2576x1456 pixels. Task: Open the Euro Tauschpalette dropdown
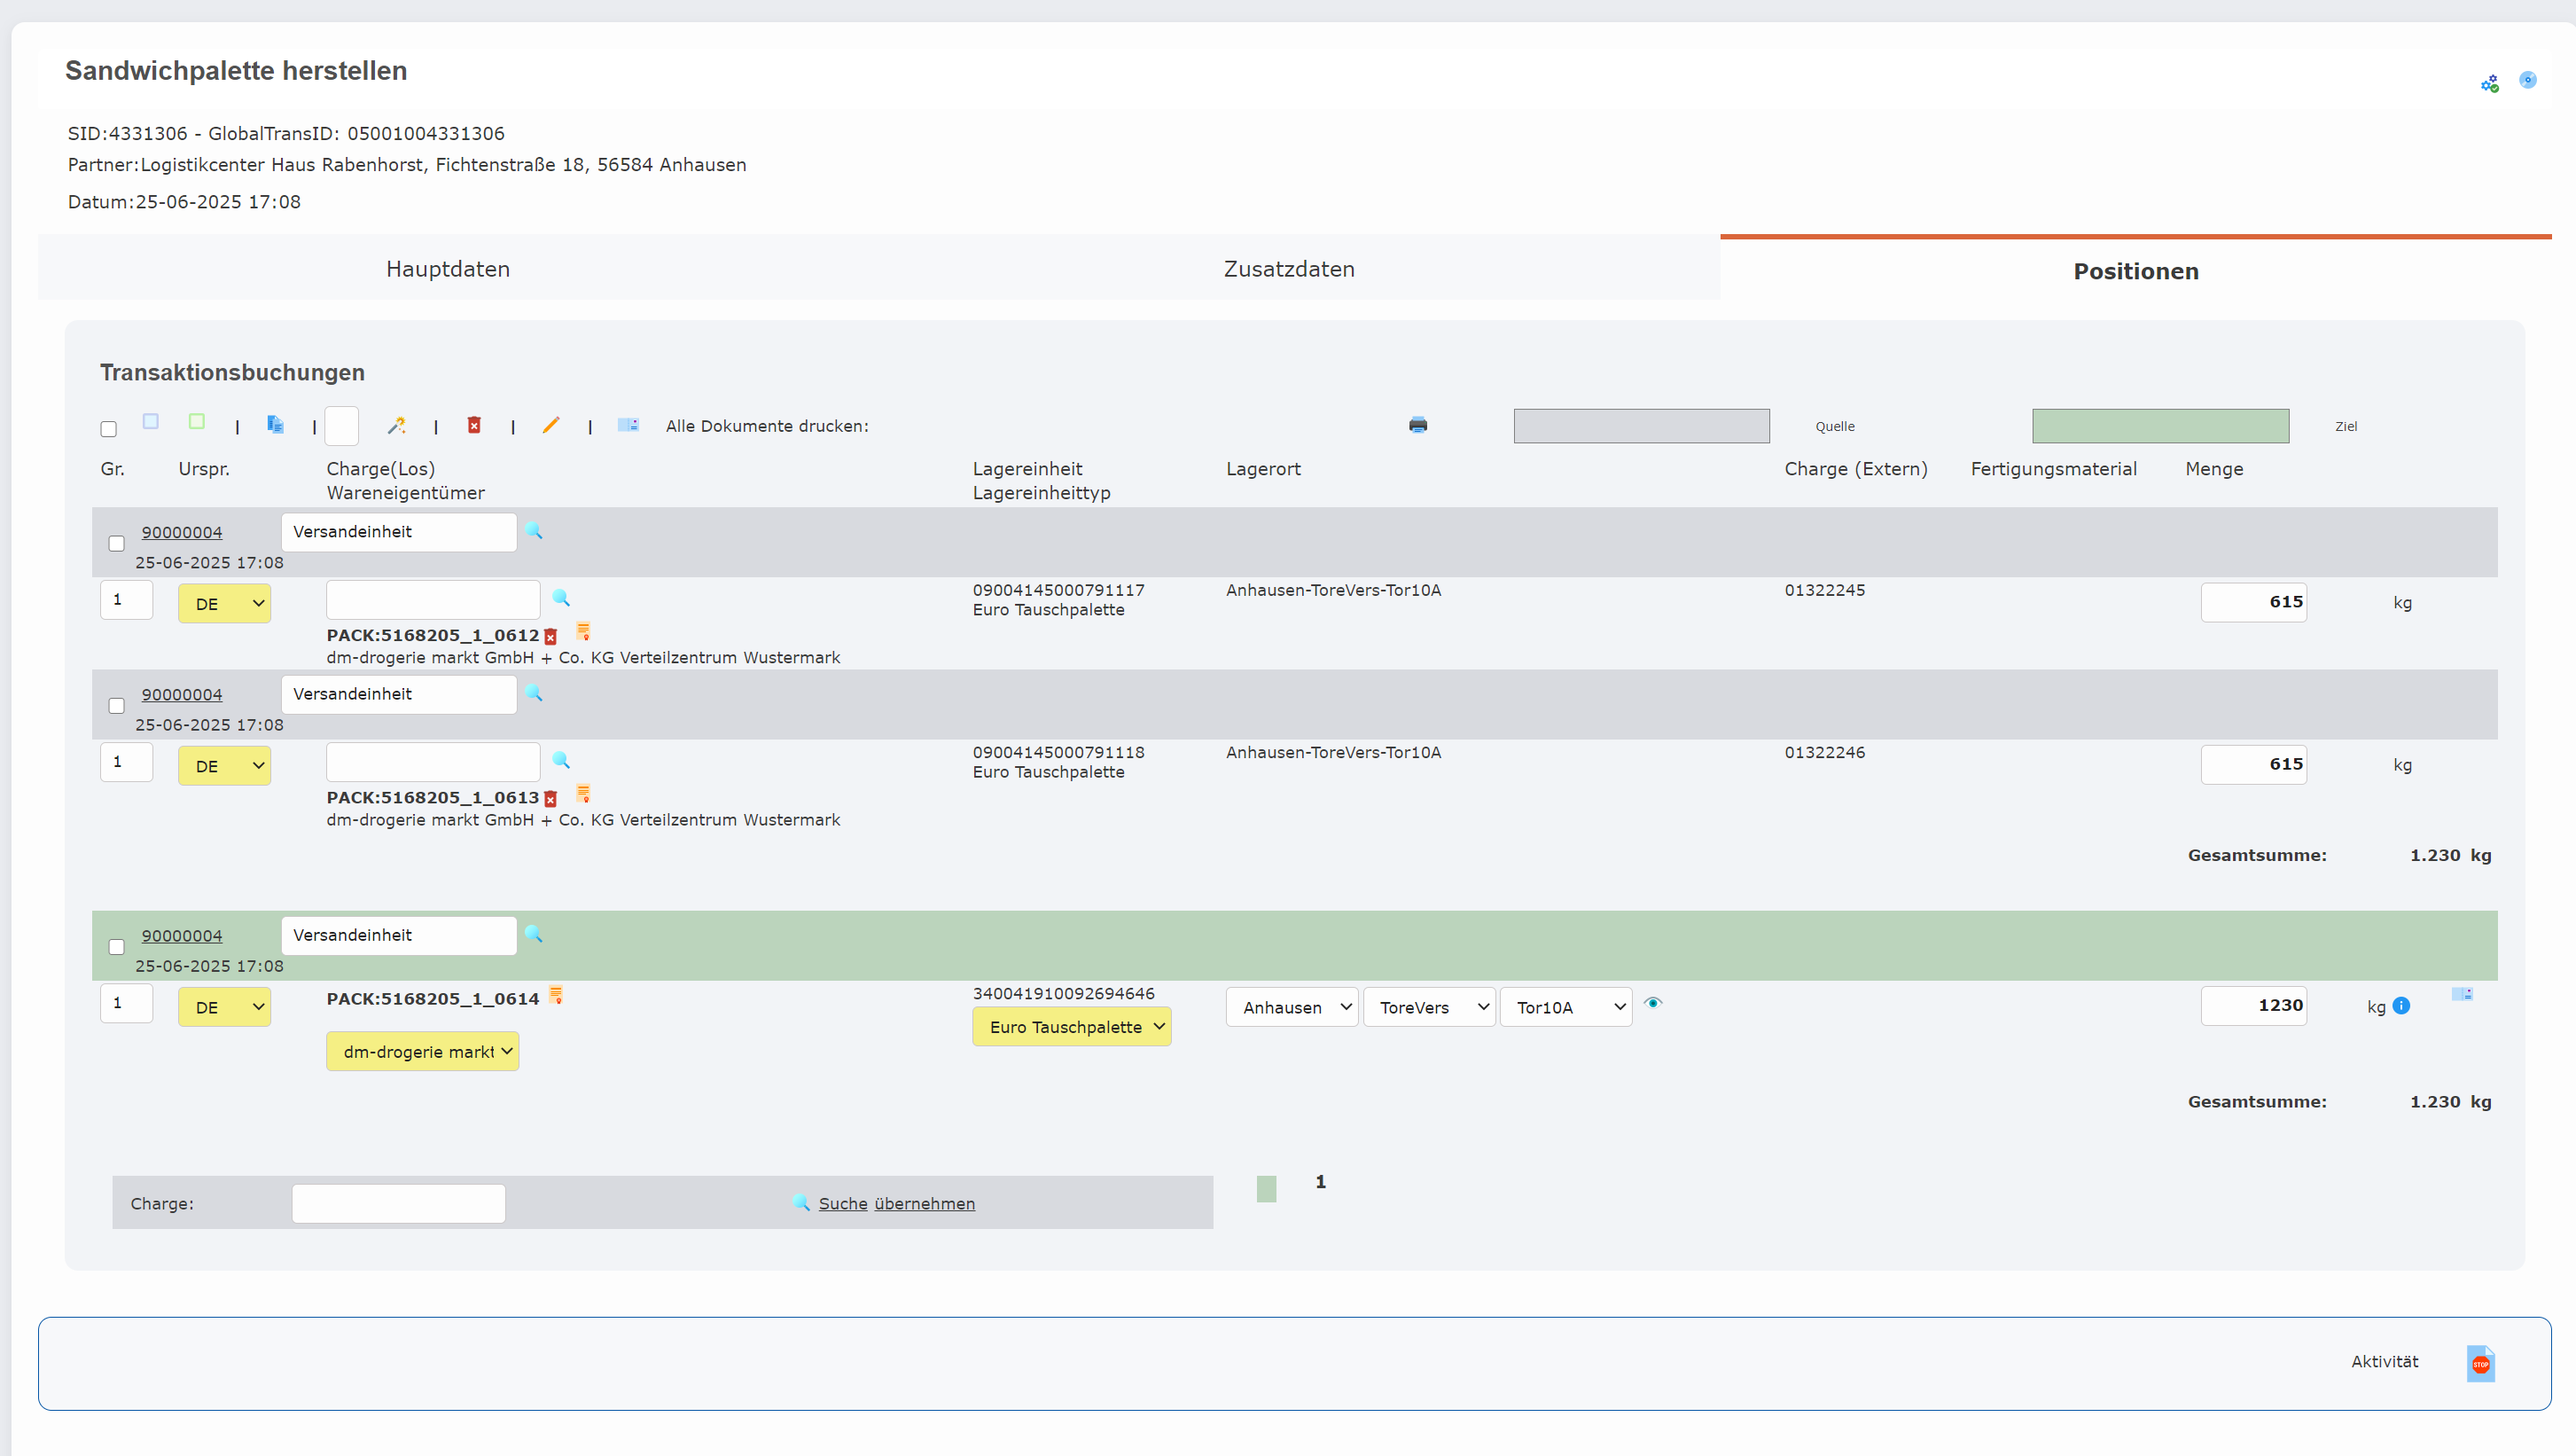1071,1027
